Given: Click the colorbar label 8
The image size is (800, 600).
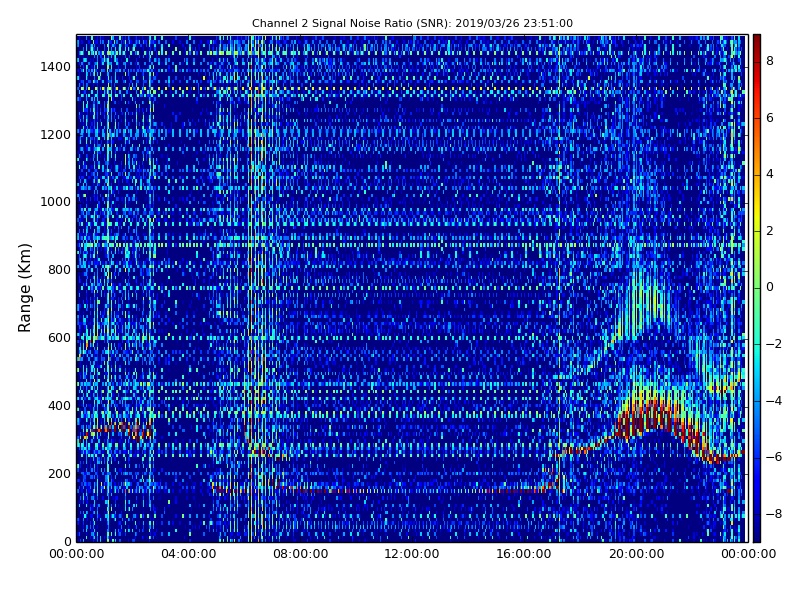Looking at the screenshot, I should (770, 61).
